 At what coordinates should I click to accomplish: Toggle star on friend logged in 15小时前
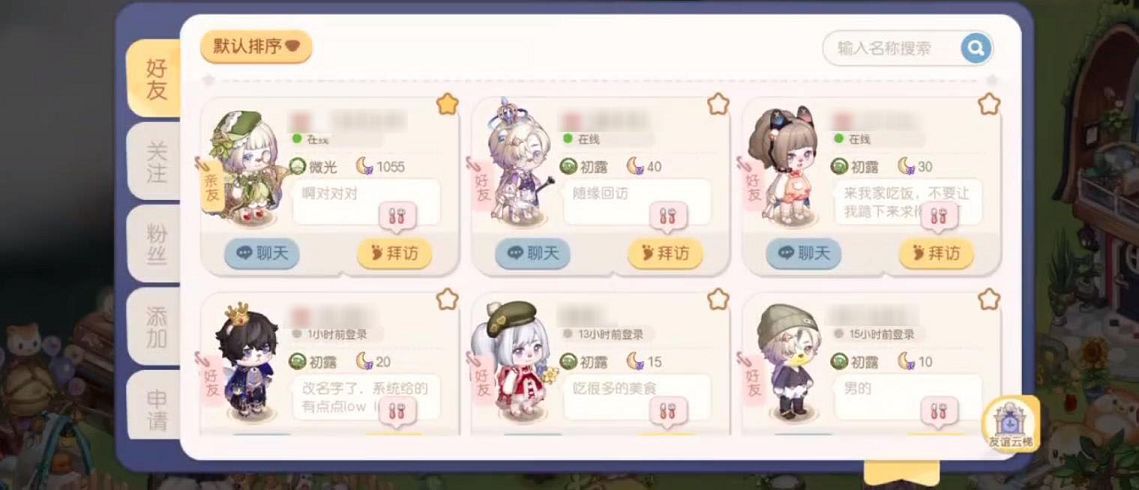click(989, 298)
